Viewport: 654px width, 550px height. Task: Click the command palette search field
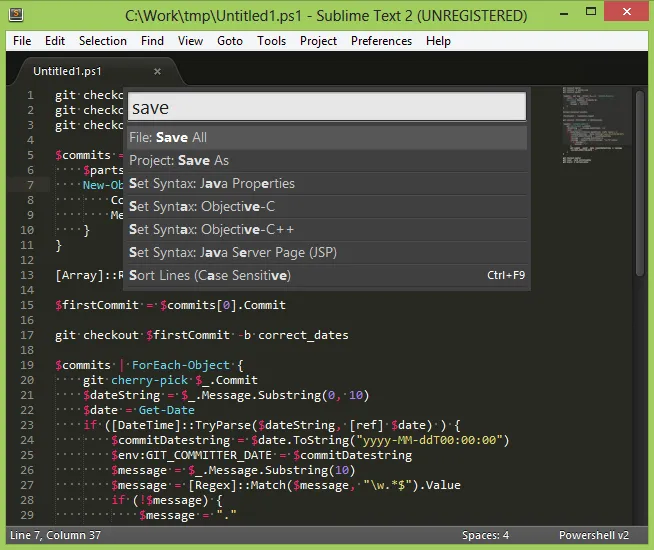327,107
